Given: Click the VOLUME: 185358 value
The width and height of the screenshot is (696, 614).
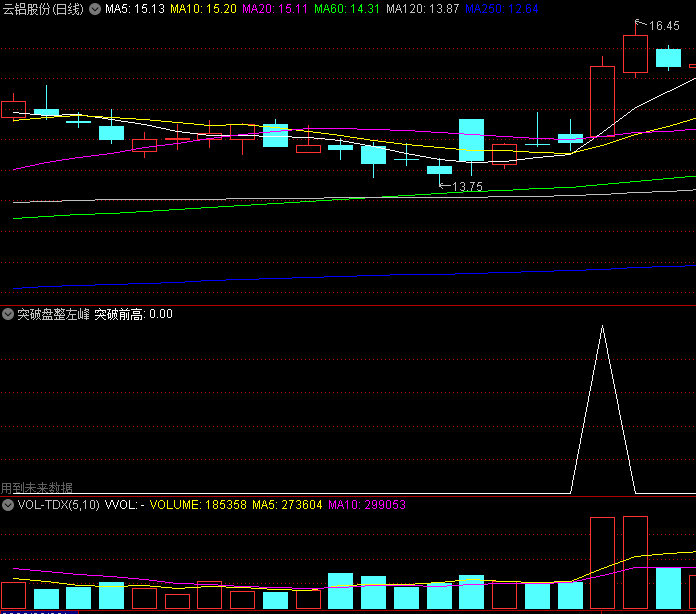Looking at the screenshot, I should tap(198, 505).
